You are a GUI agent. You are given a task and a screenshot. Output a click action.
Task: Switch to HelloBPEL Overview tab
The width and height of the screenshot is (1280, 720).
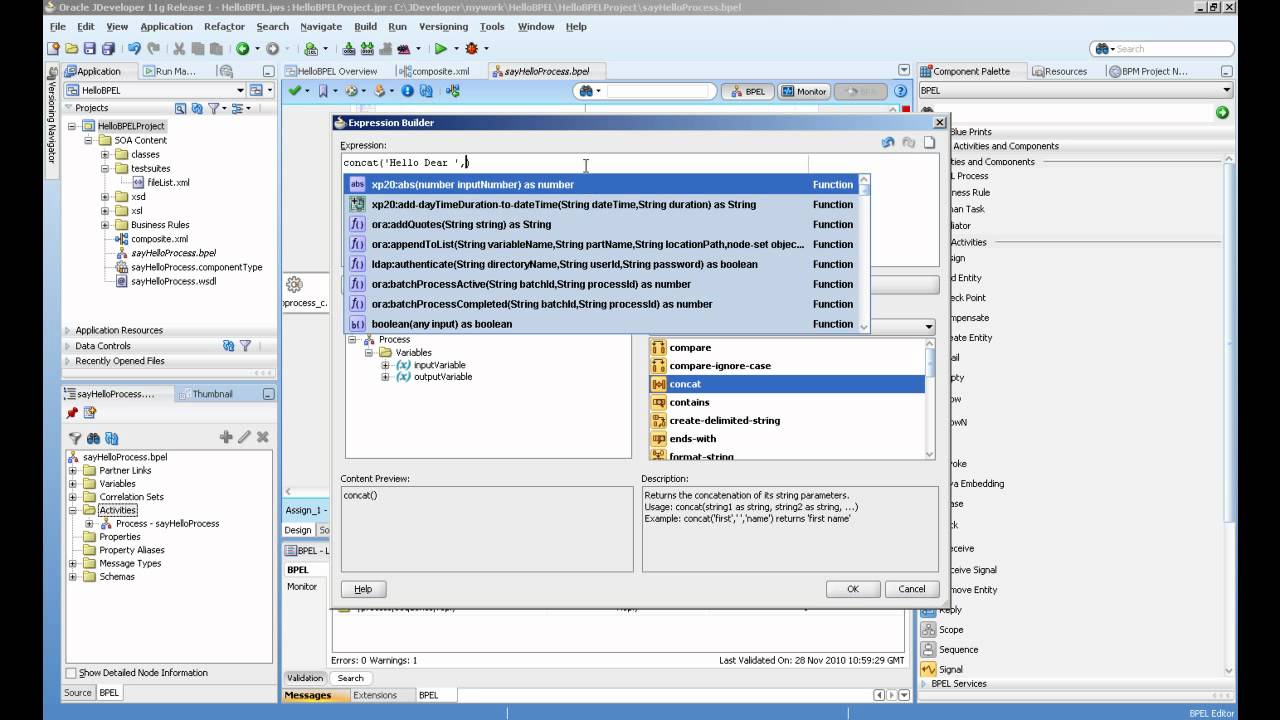(x=331, y=71)
